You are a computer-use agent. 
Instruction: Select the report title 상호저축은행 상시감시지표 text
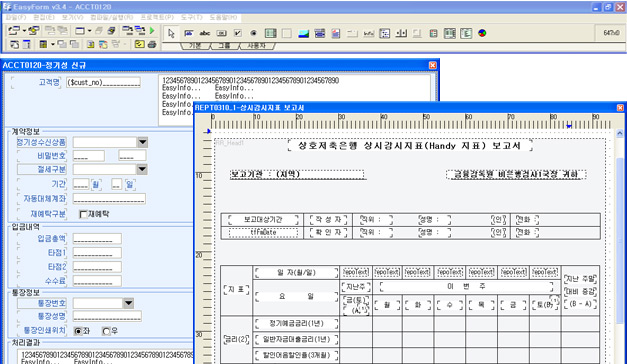point(410,146)
